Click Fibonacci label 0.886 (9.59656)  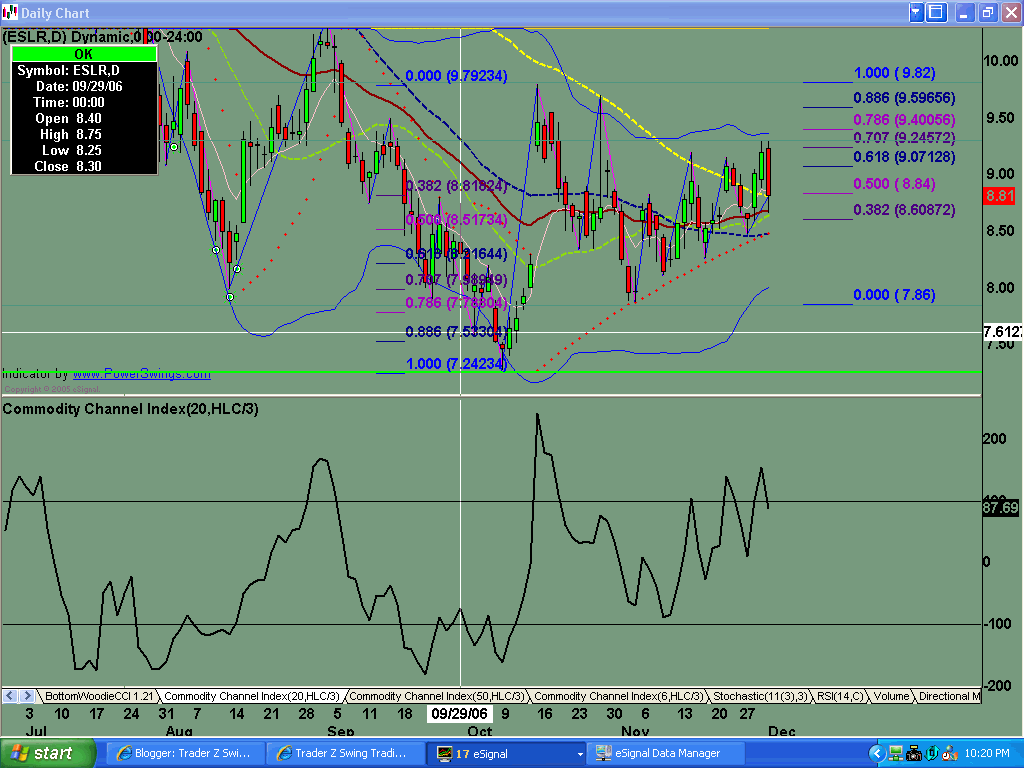[904, 98]
